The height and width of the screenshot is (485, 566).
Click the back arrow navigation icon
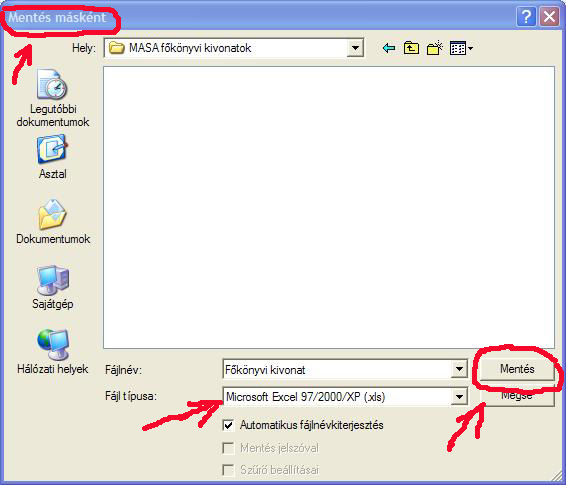click(x=388, y=48)
